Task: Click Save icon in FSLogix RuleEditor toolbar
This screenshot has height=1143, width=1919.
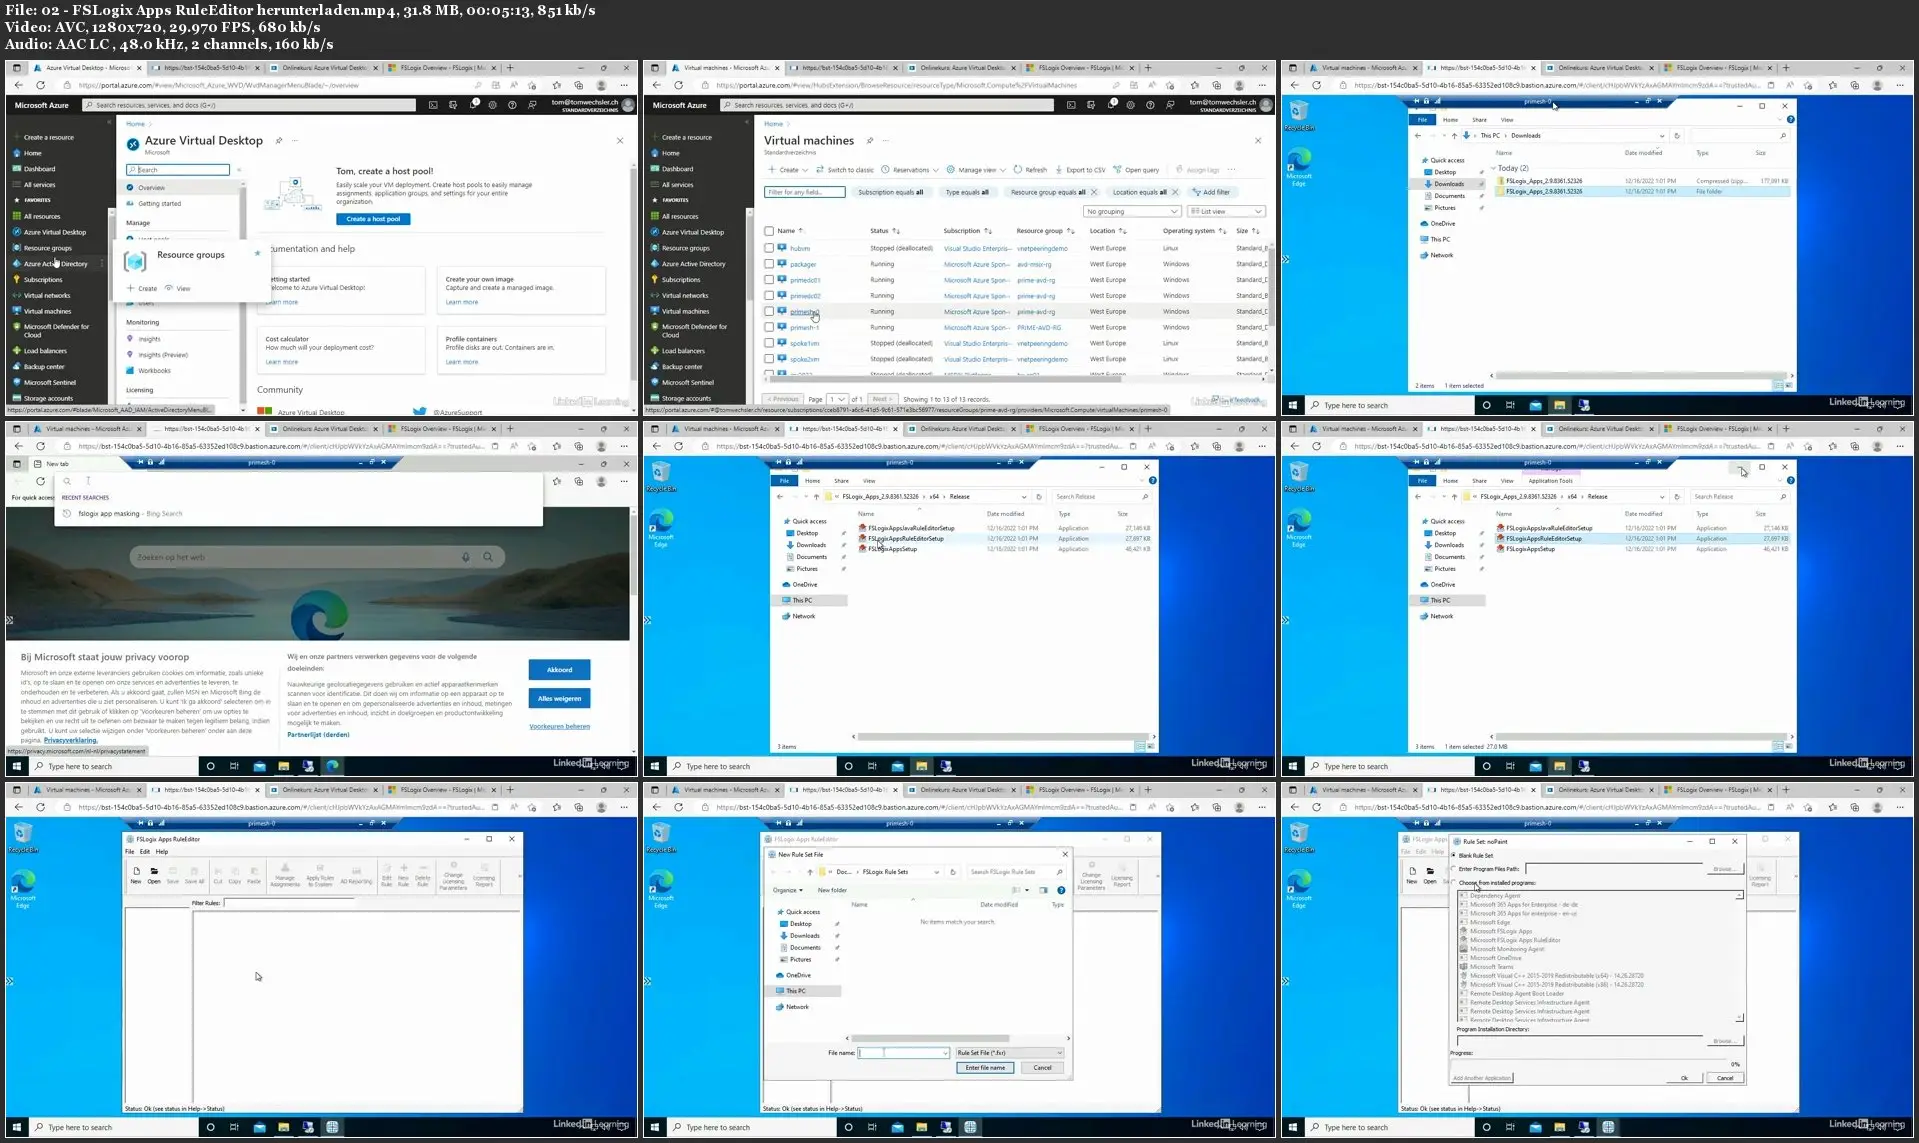Action: point(173,875)
